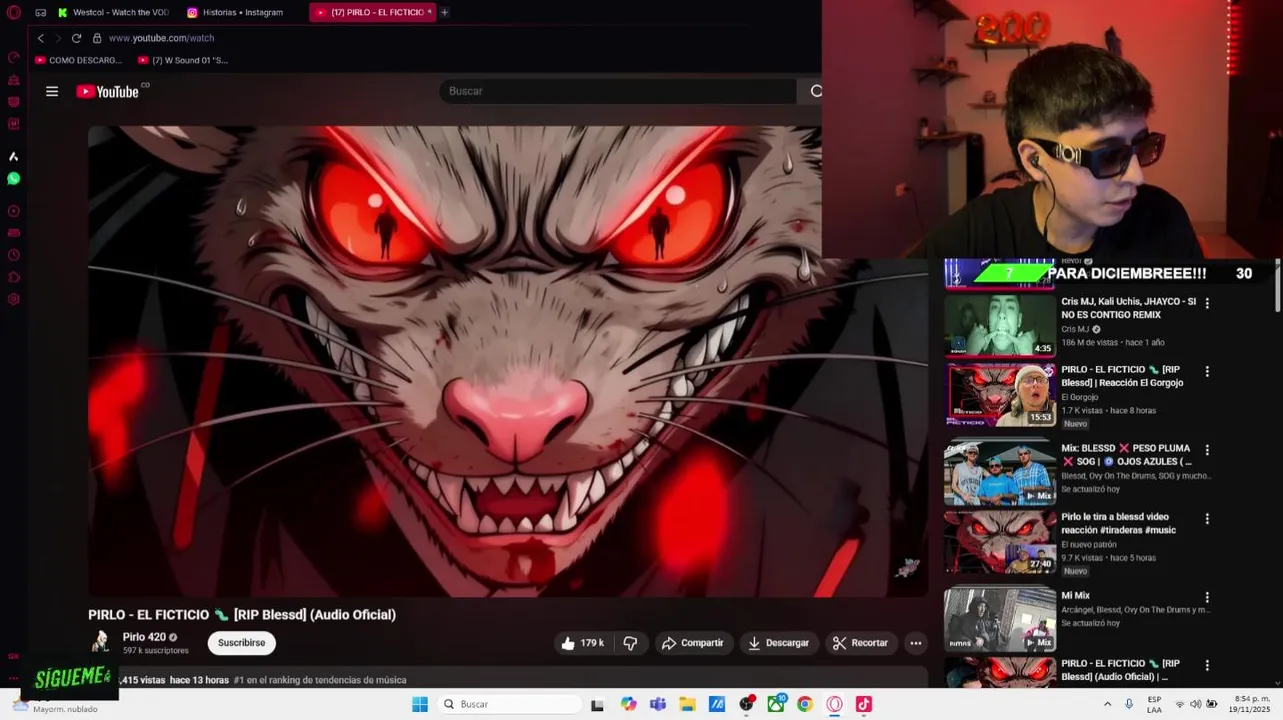Viewport: 1283px width, 720px height.
Task: Open History clock icon in sidebar
Action: coord(14,255)
